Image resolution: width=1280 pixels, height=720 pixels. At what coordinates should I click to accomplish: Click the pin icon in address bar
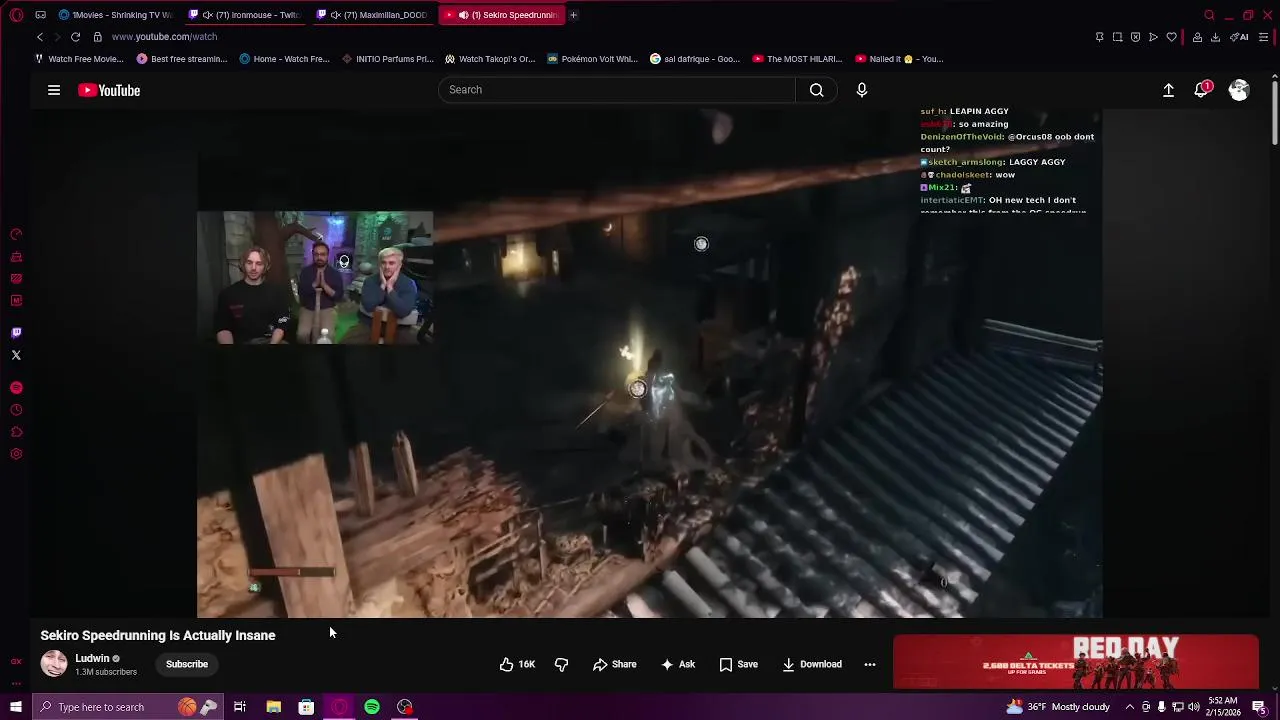pyautogui.click(x=1099, y=37)
